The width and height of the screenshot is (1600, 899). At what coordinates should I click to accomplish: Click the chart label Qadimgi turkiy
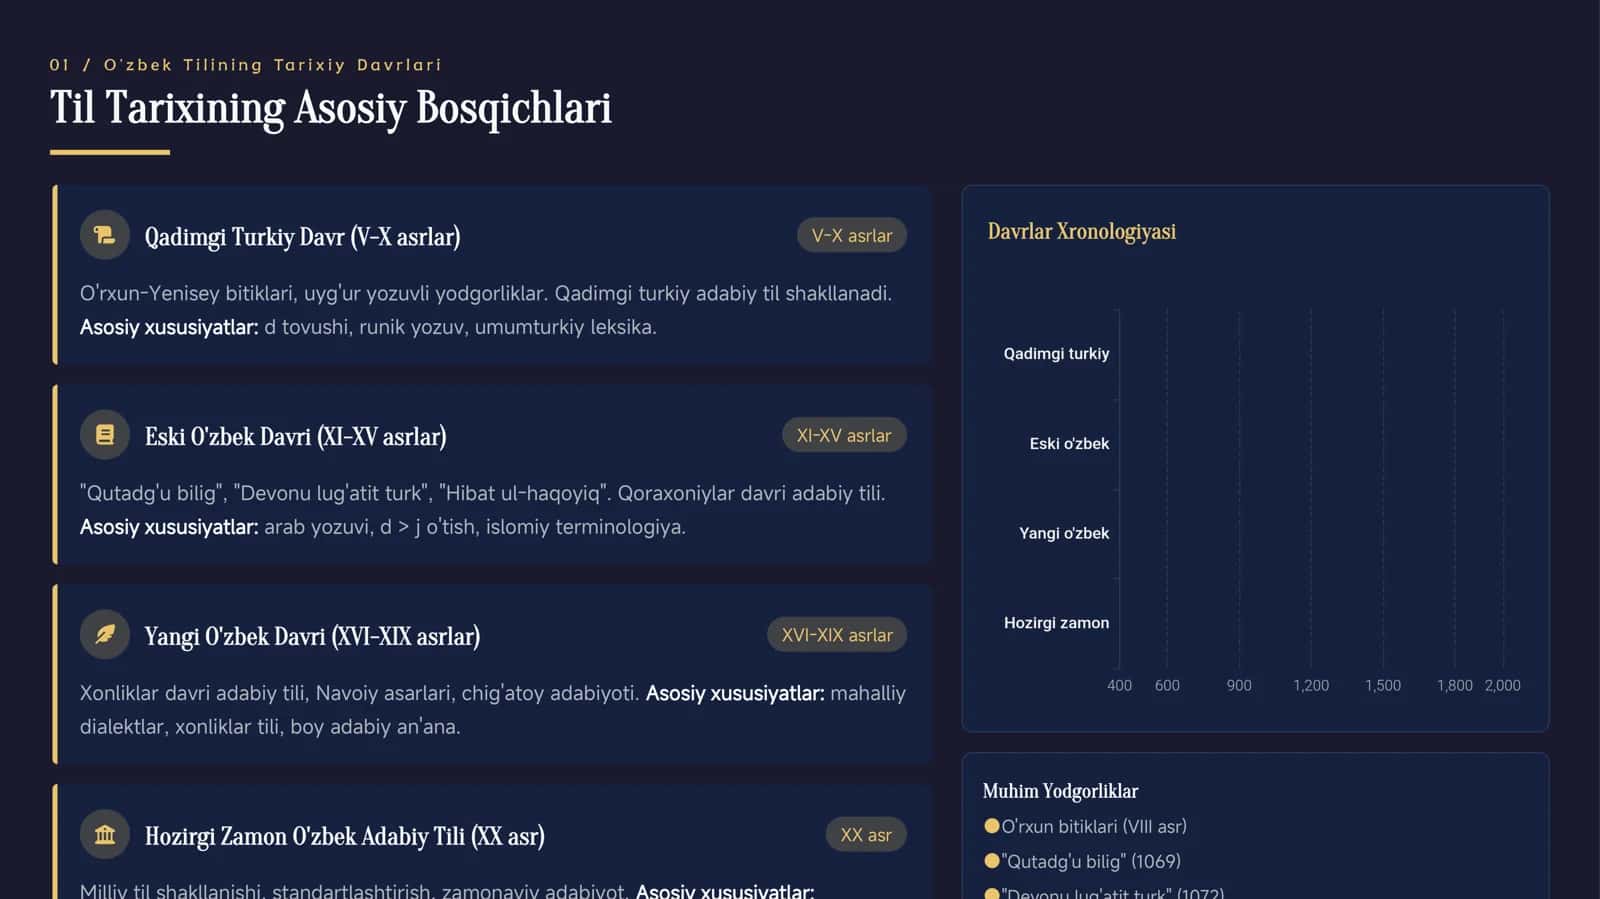tap(1057, 354)
